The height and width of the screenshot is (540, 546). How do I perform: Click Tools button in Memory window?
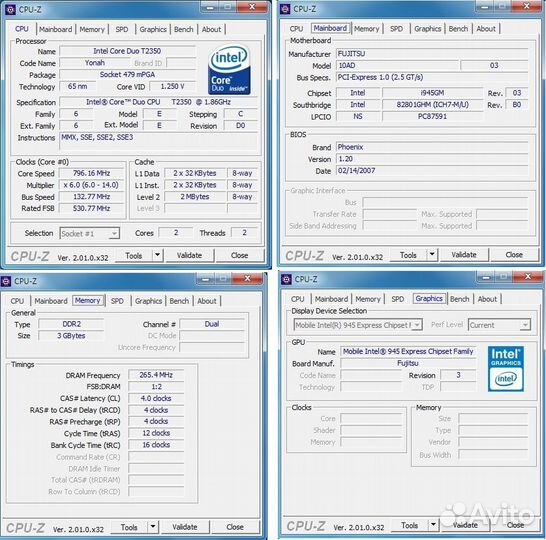tap(129, 527)
